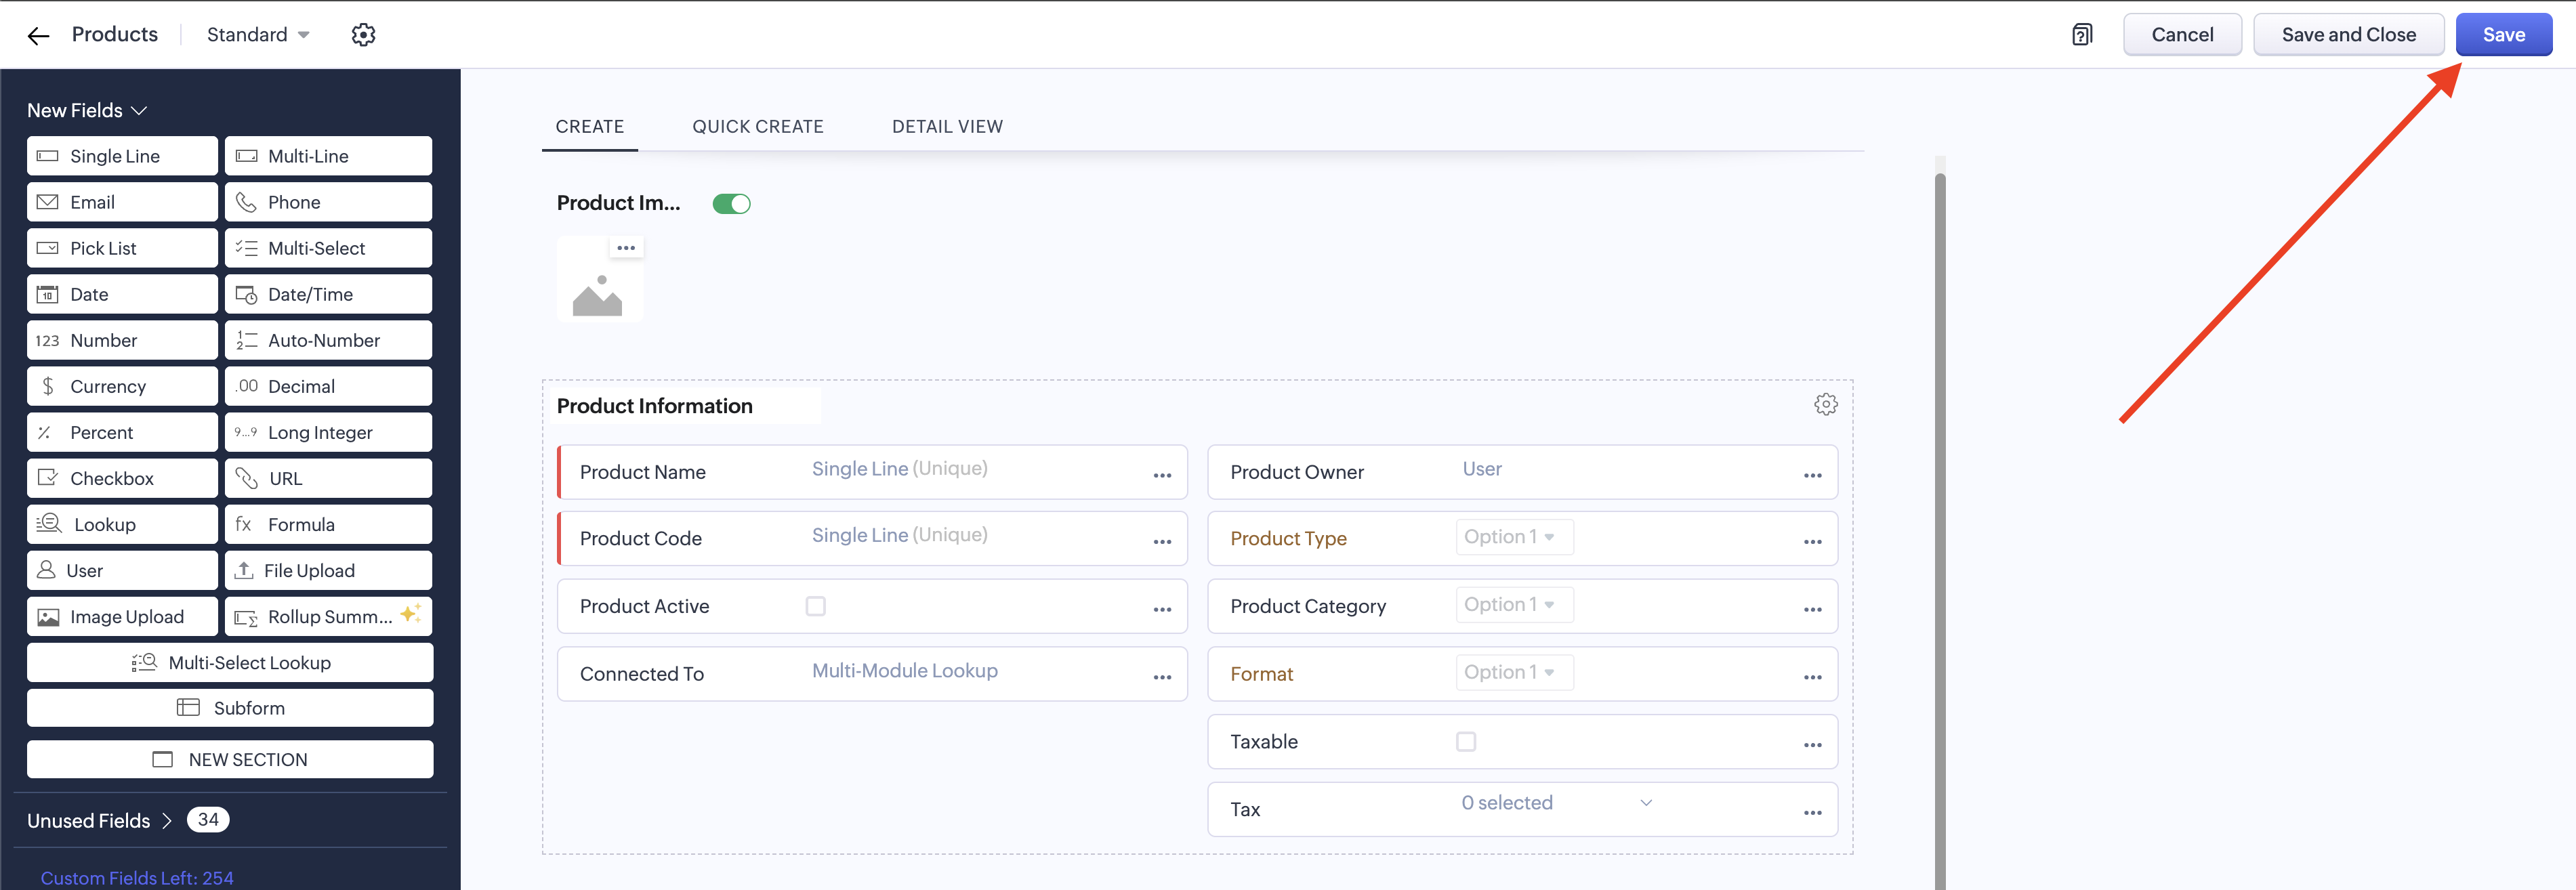Expand the Tax 0 selected dropdown
Image resolution: width=2576 pixels, height=890 pixels.
click(x=1555, y=803)
